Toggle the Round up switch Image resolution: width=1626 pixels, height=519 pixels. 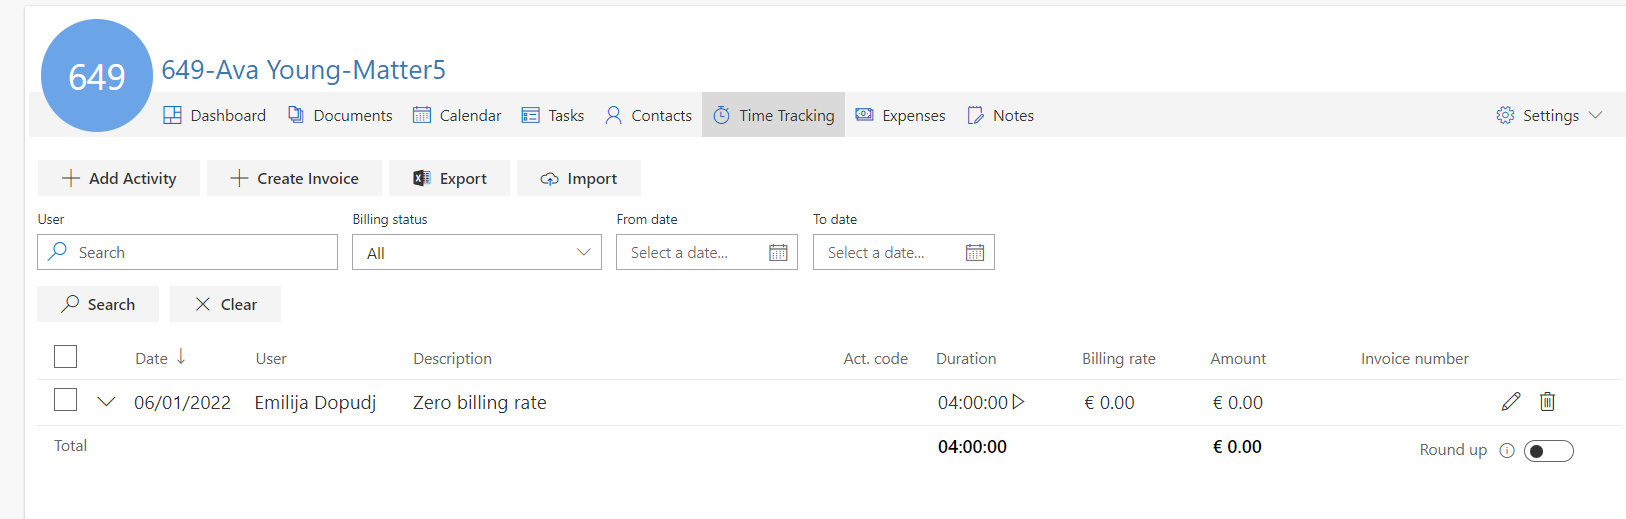click(1549, 451)
